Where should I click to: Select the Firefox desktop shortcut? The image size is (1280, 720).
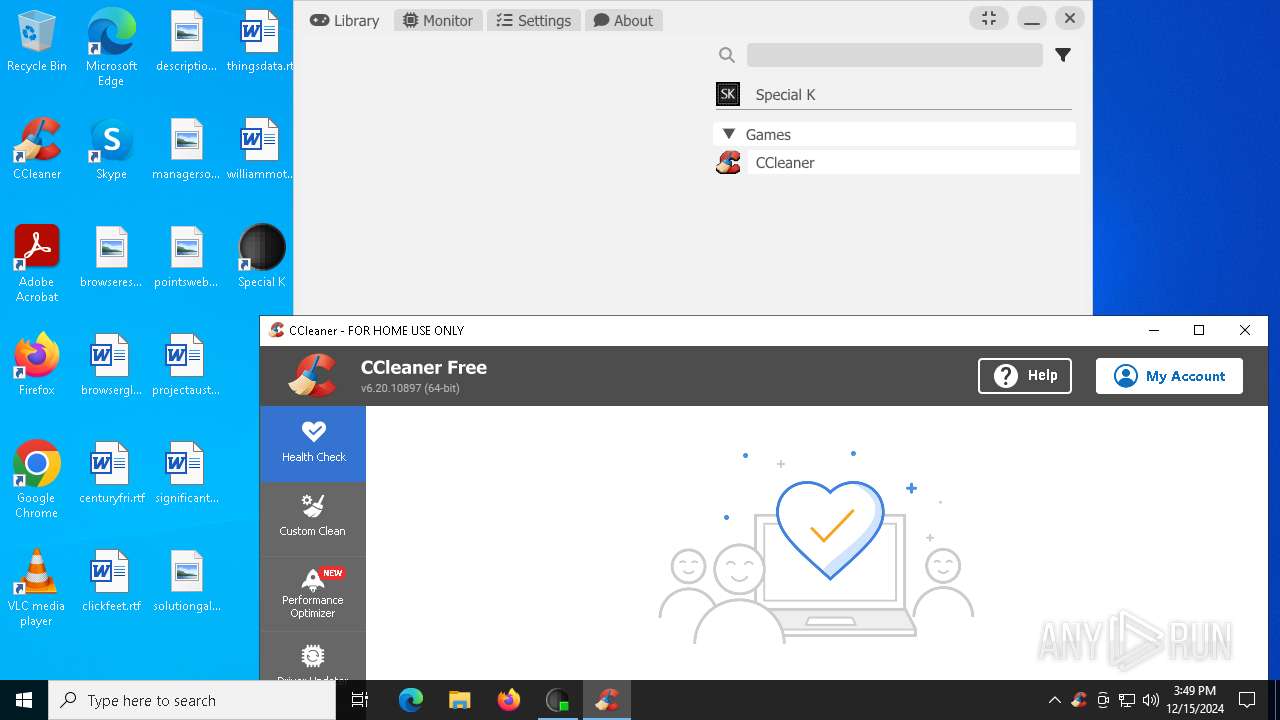(37, 365)
